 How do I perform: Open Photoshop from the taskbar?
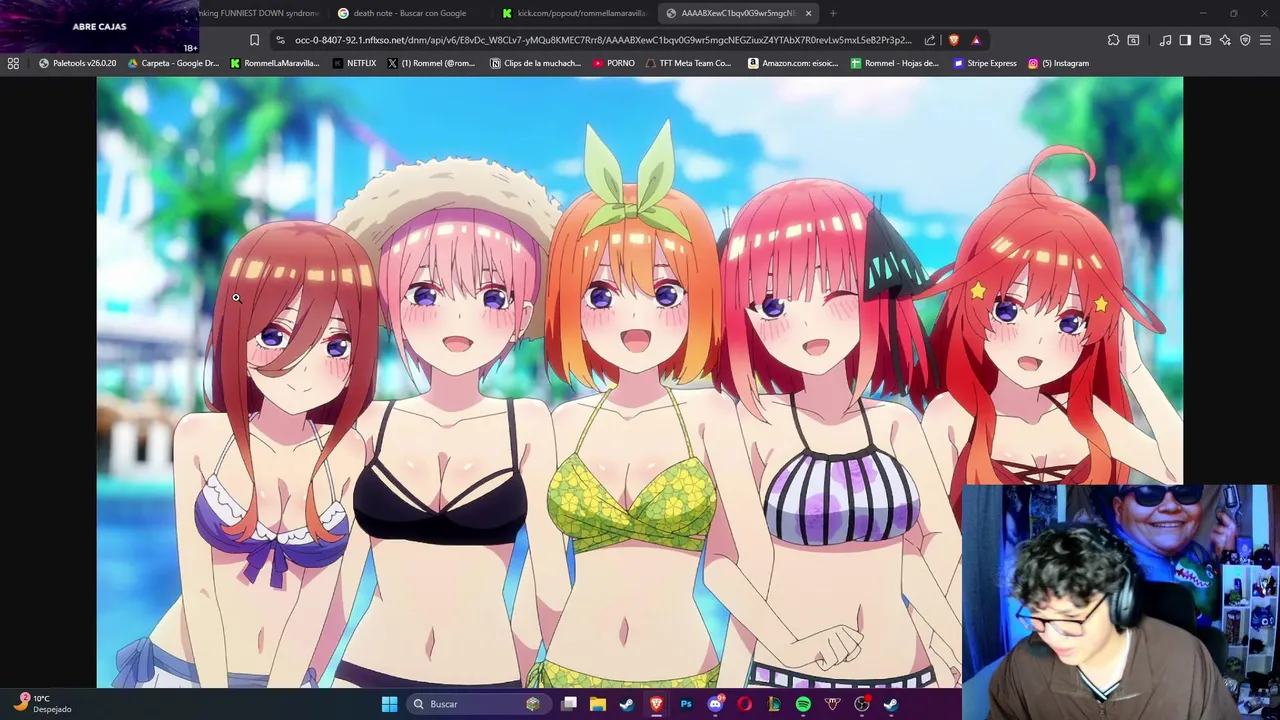686,704
